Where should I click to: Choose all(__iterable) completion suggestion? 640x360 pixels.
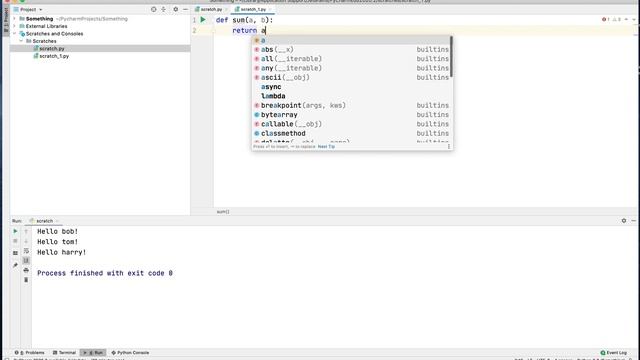pos(351,59)
